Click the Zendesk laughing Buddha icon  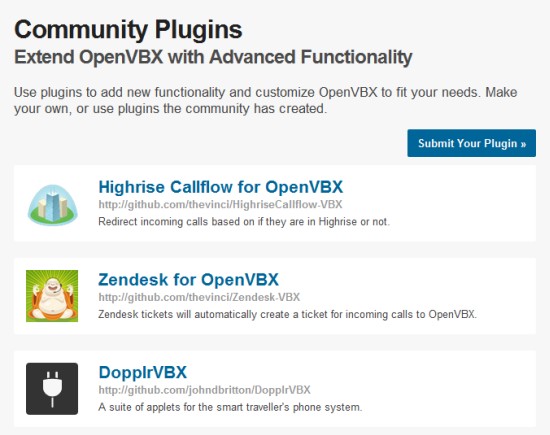[52, 296]
